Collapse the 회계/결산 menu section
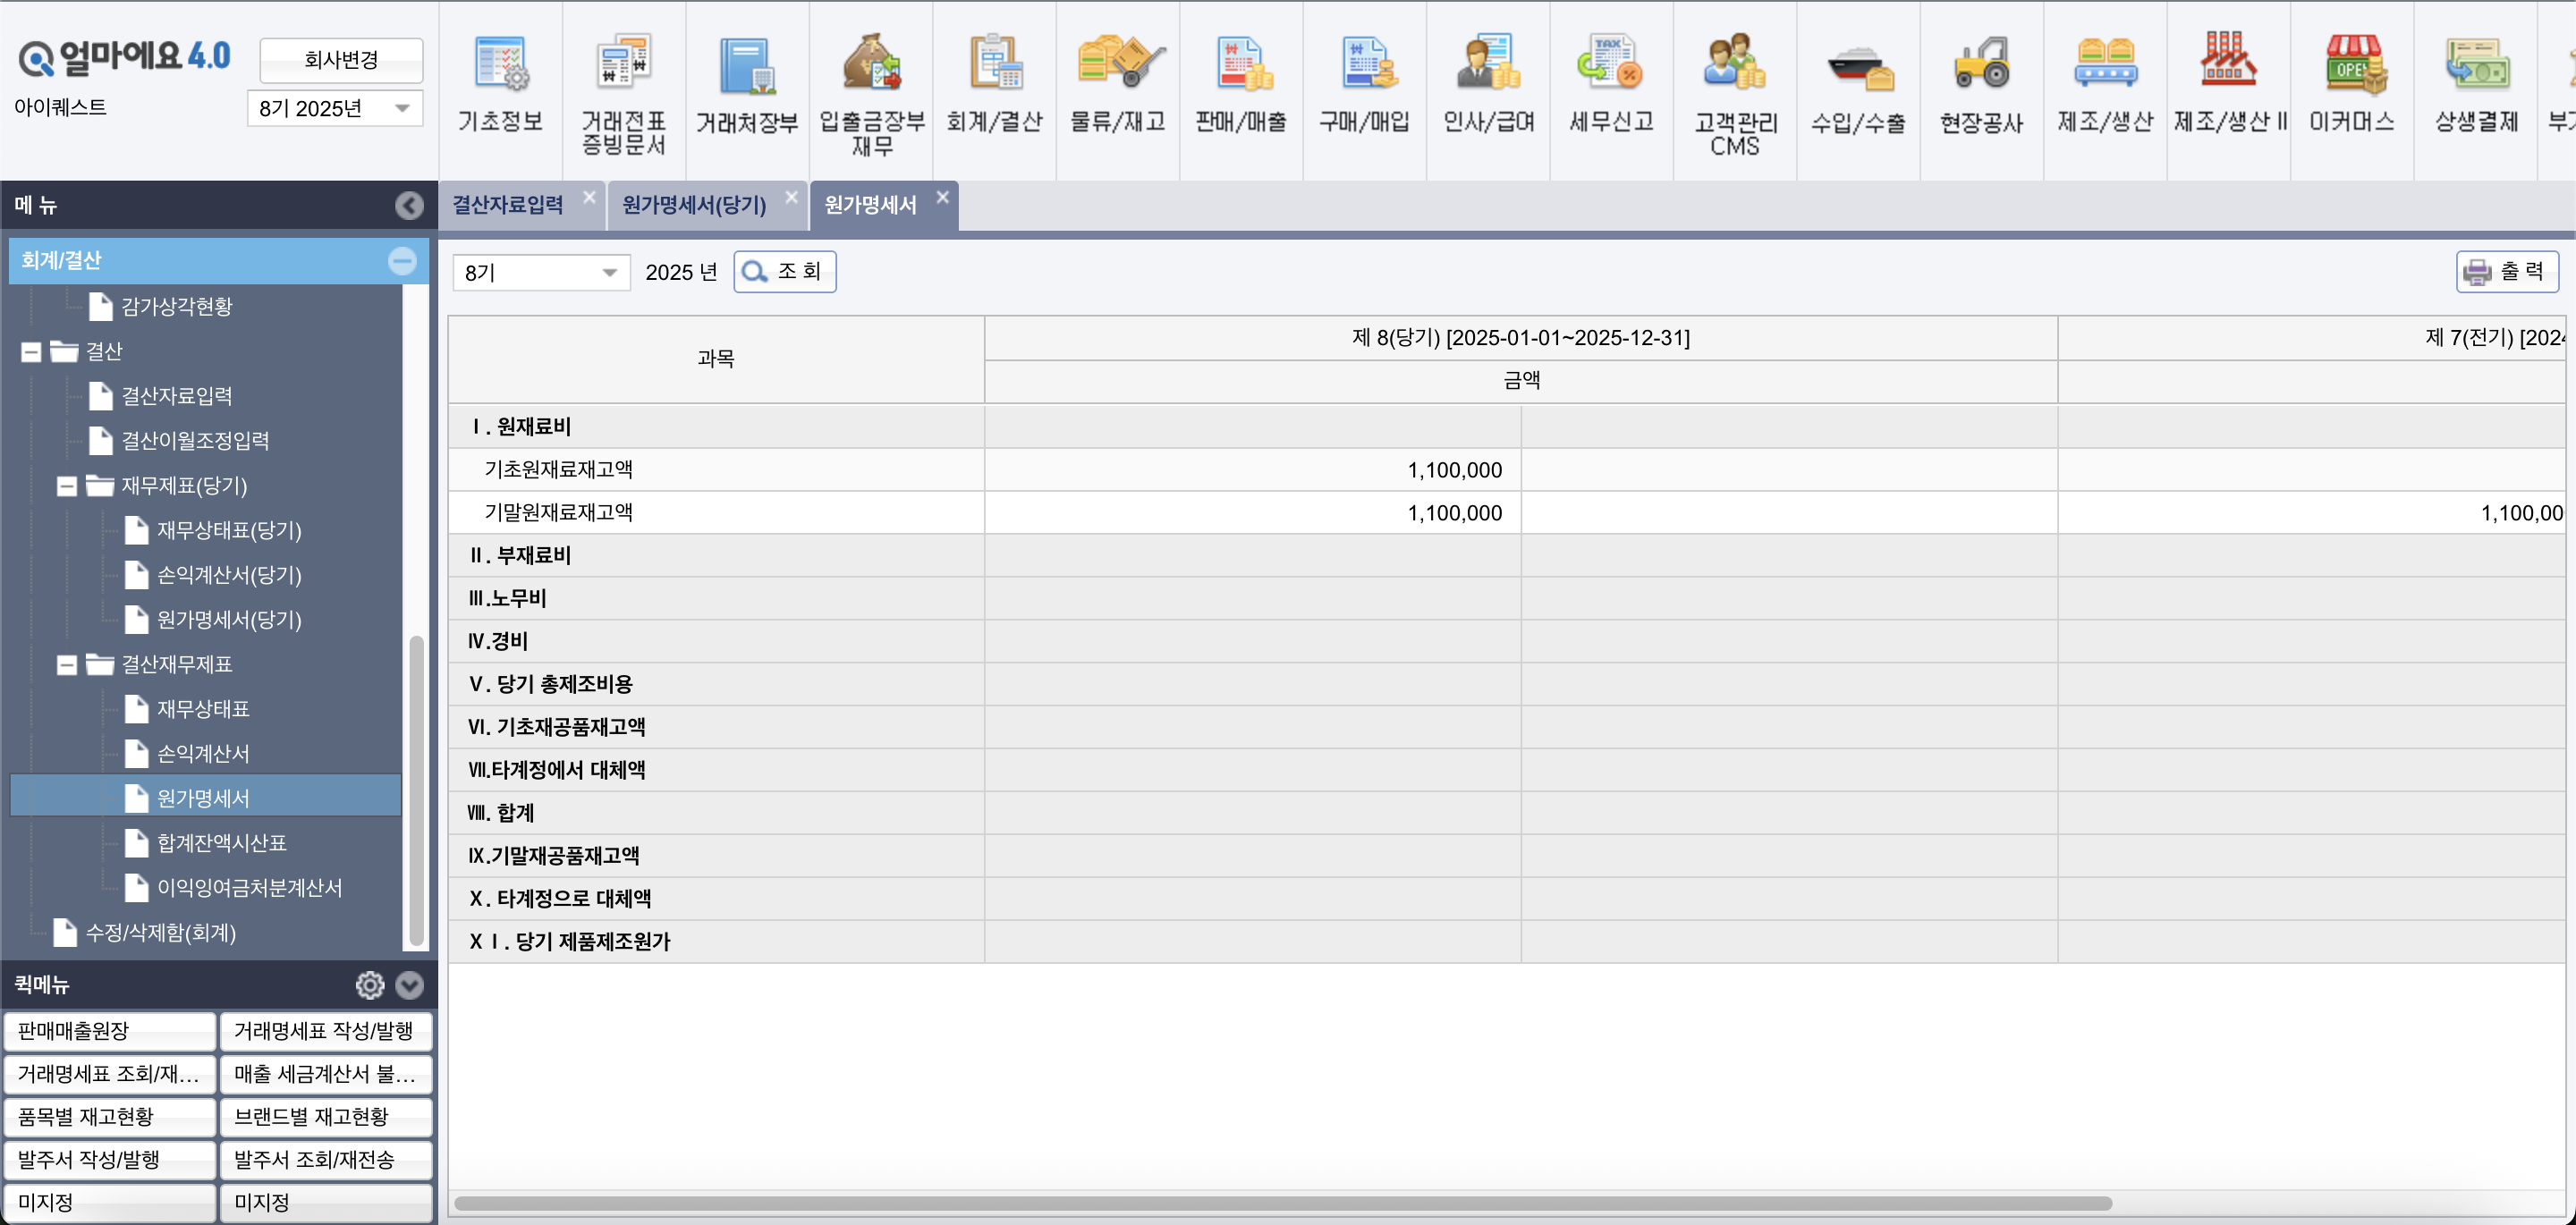The image size is (2576, 1225). (x=402, y=261)
